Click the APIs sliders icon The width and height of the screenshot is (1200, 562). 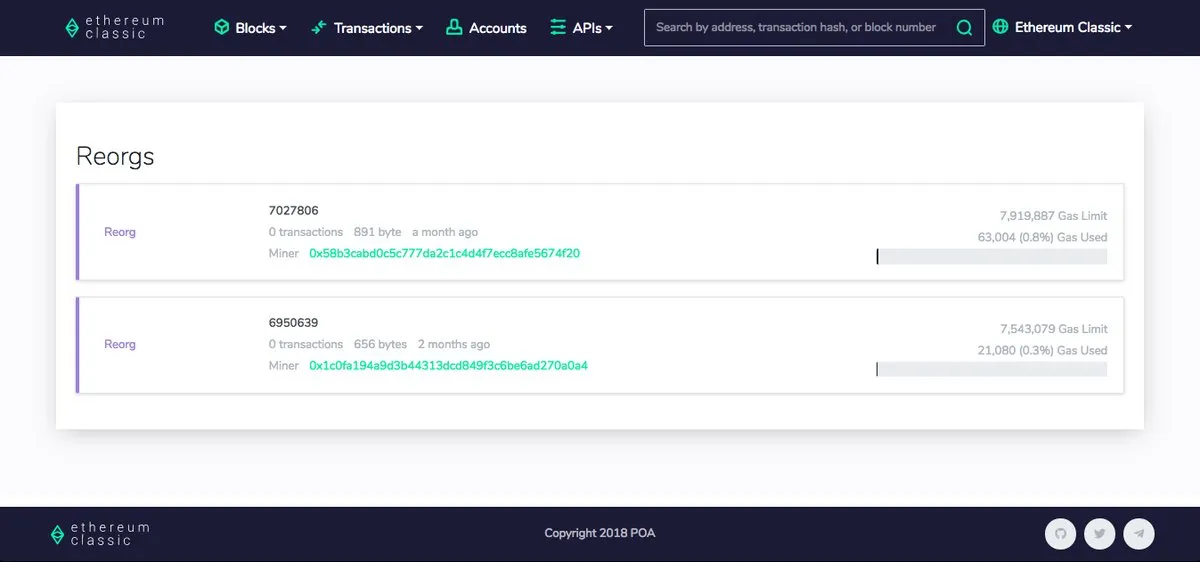tap(558, 27)
